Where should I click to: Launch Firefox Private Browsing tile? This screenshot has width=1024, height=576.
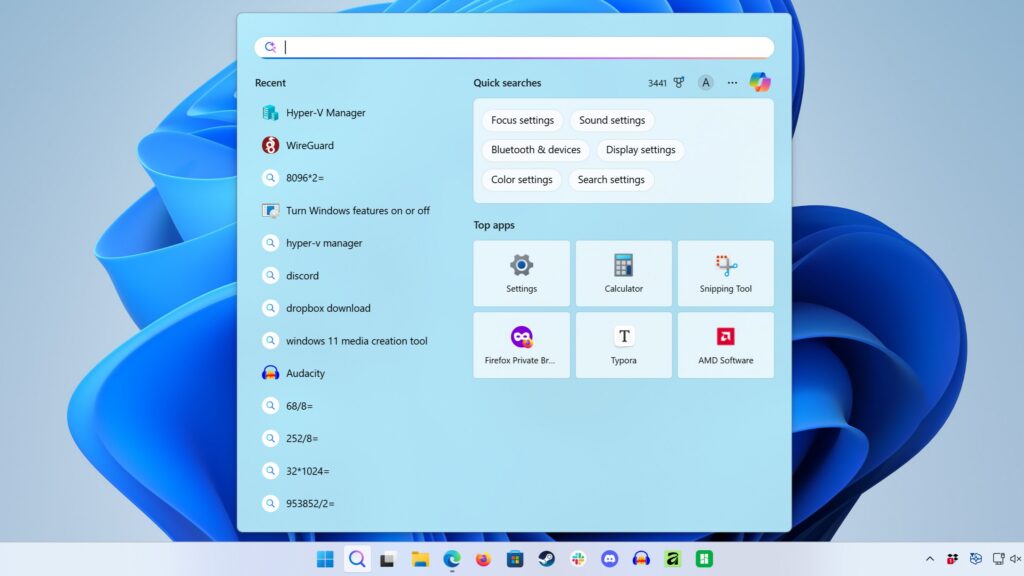[521, 345]
